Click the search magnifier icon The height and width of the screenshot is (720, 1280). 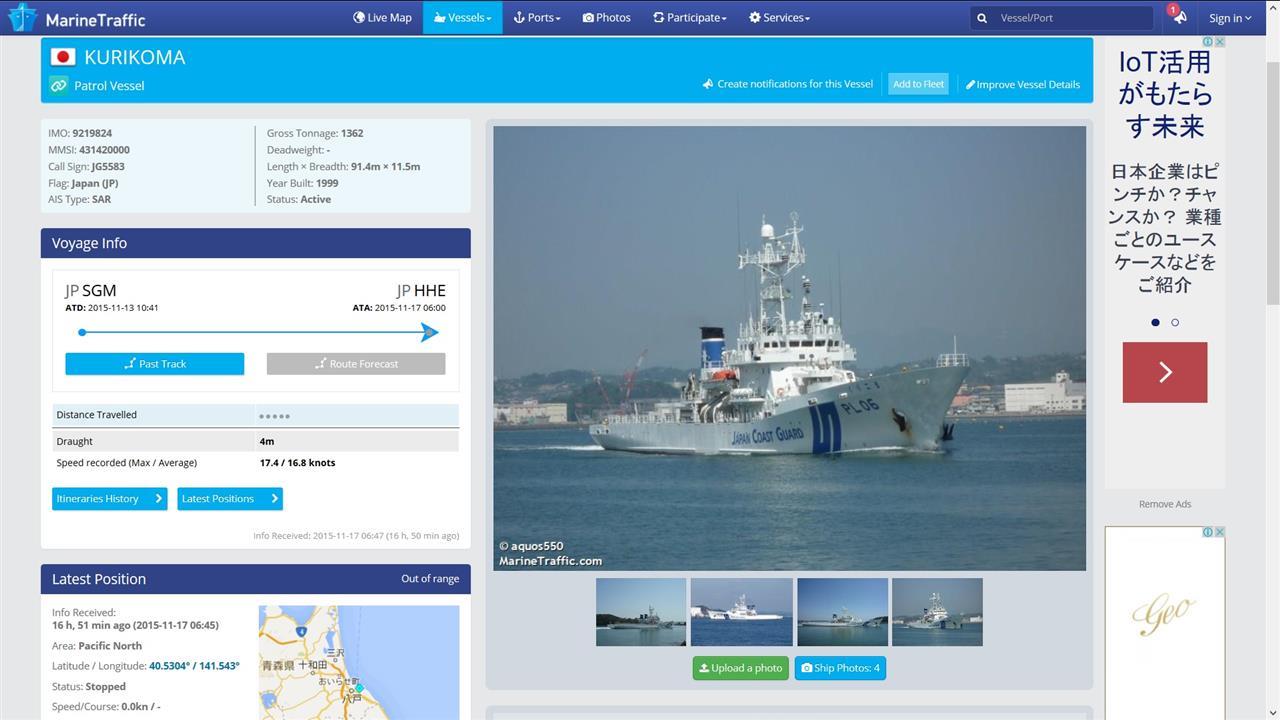[x=982, y=18]
